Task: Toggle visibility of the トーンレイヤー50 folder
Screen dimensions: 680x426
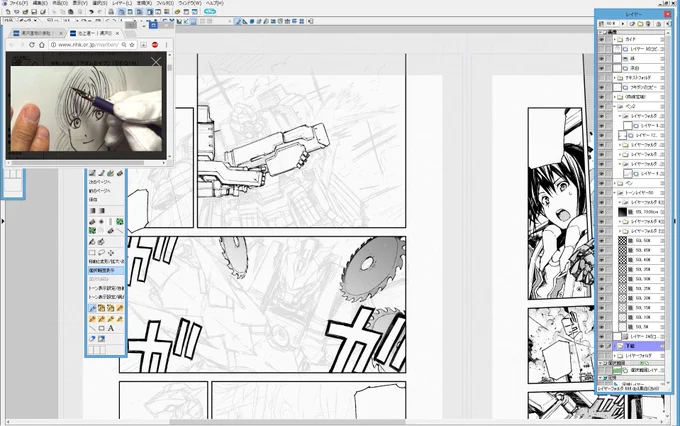Action: tap(602, 193)
